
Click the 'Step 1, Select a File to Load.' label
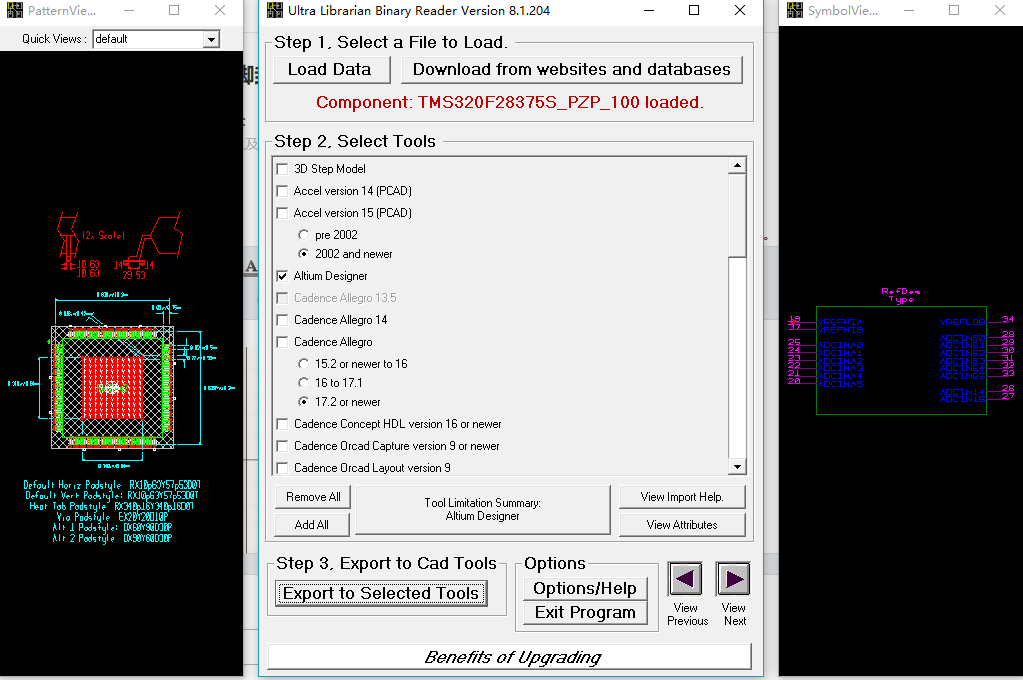(390, 42)
